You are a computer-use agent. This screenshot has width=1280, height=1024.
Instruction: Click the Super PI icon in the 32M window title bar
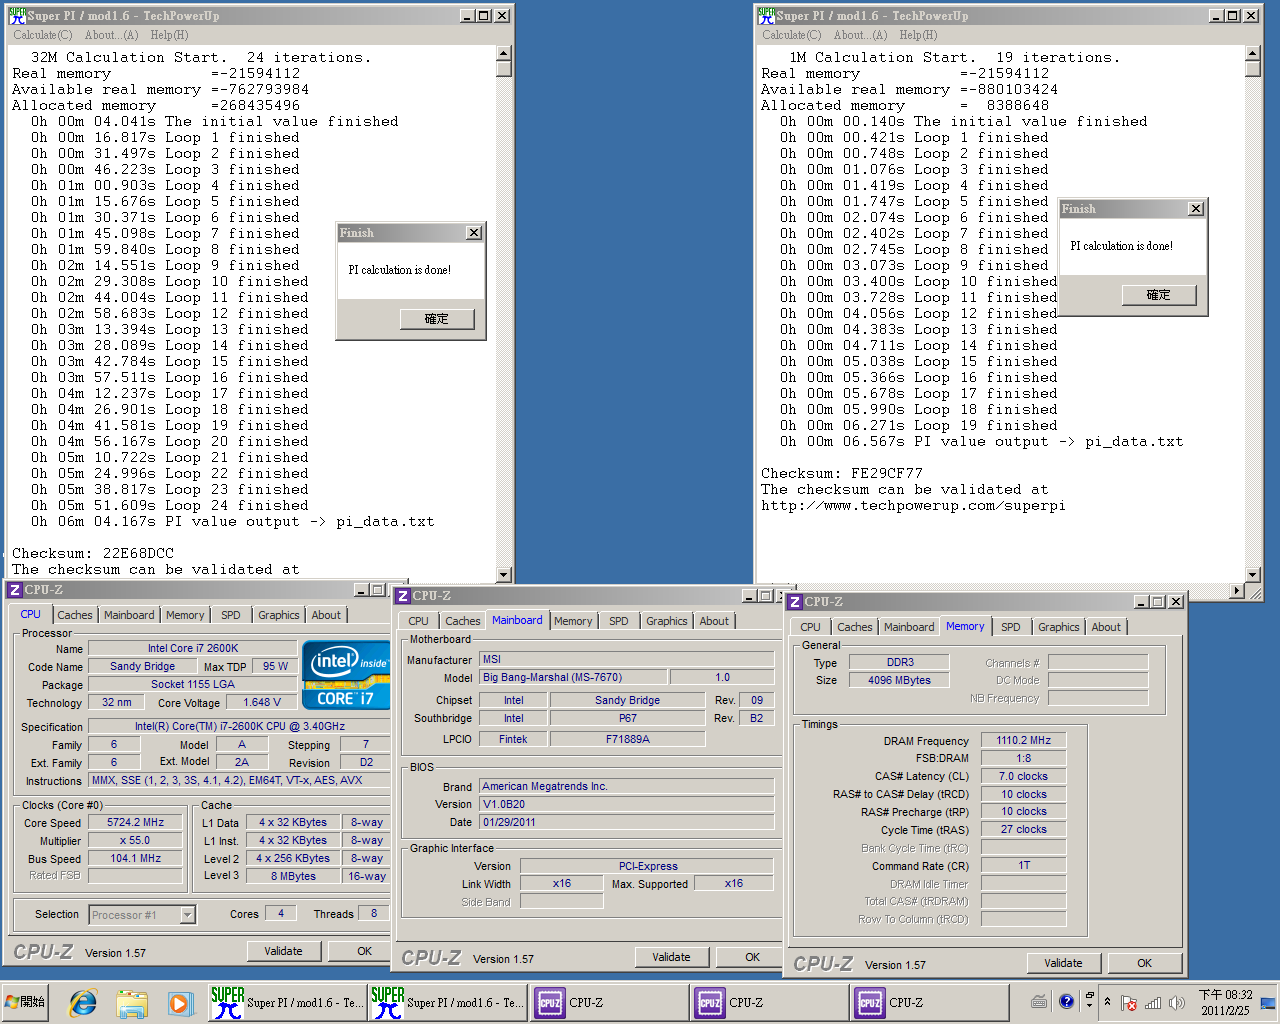(17, 16)
